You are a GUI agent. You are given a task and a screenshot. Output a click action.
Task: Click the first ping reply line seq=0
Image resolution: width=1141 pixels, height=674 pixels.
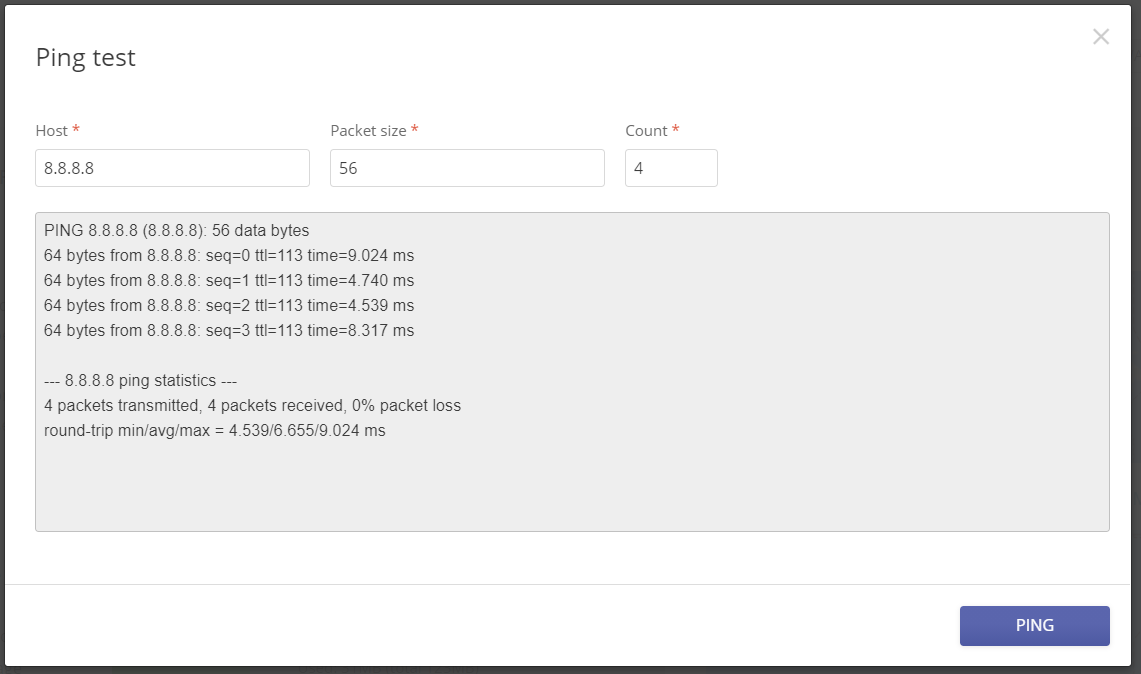tap(229, 255)
